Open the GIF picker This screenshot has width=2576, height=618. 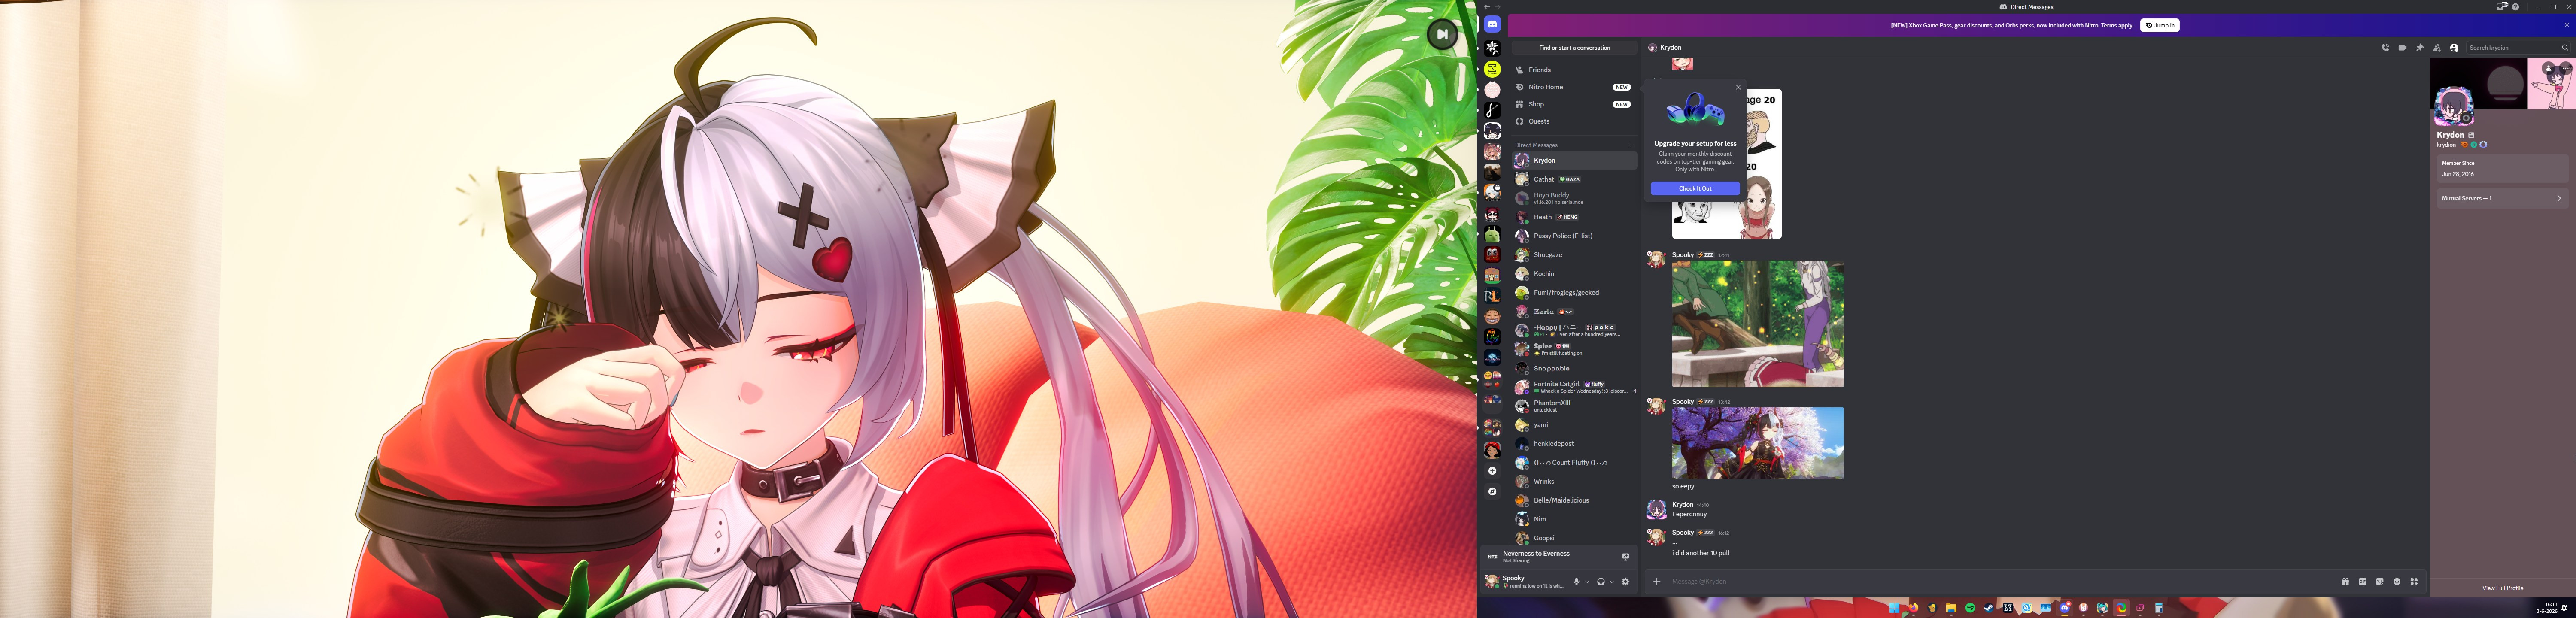click(x=2363, y=582)
